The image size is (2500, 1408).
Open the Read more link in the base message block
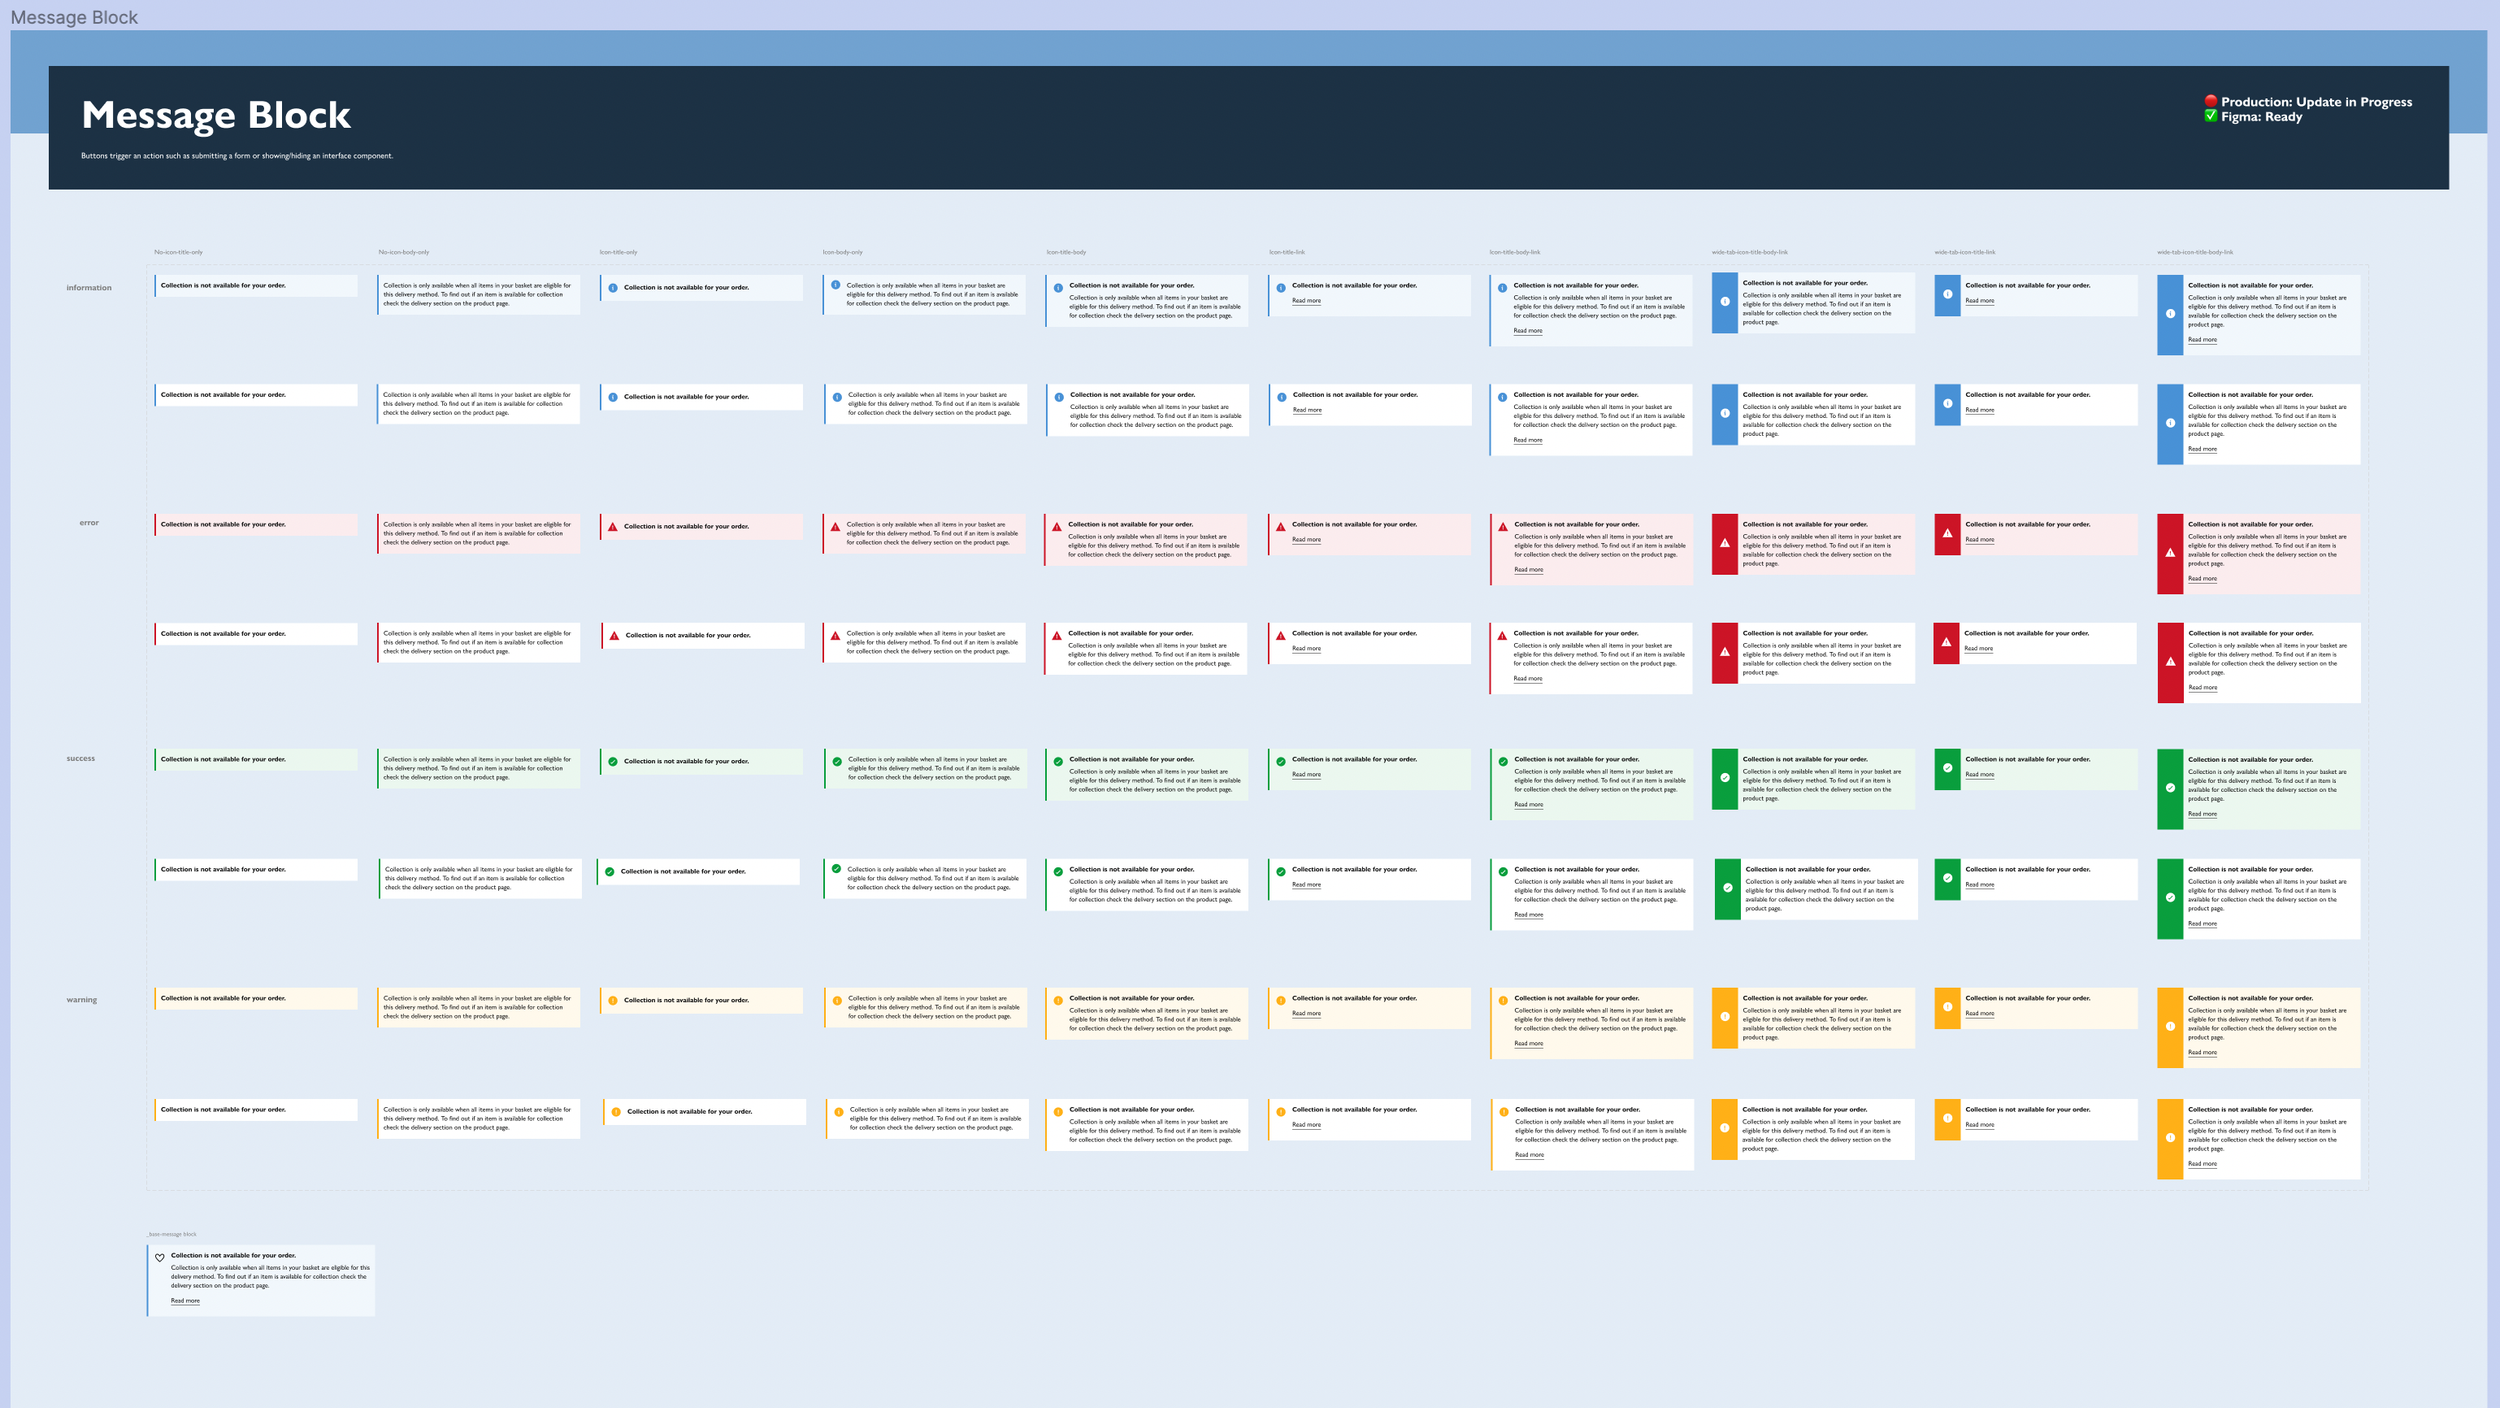click(185, 1300)
